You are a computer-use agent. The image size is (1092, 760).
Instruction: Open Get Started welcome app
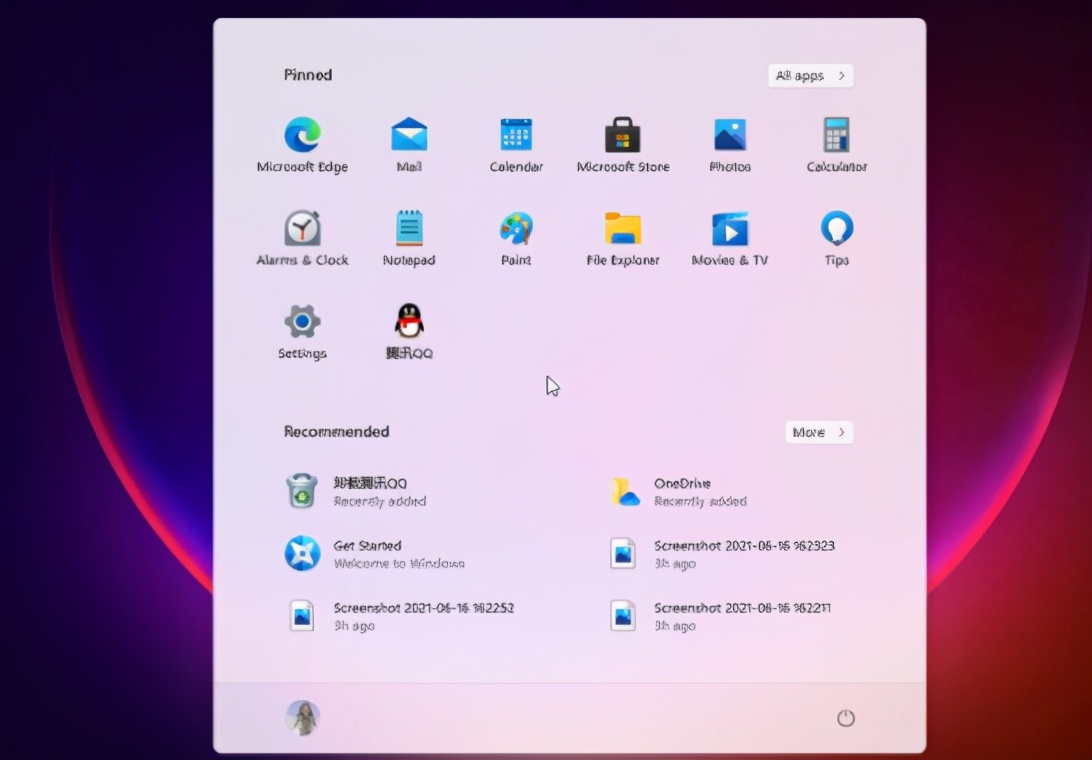point(375,554)
